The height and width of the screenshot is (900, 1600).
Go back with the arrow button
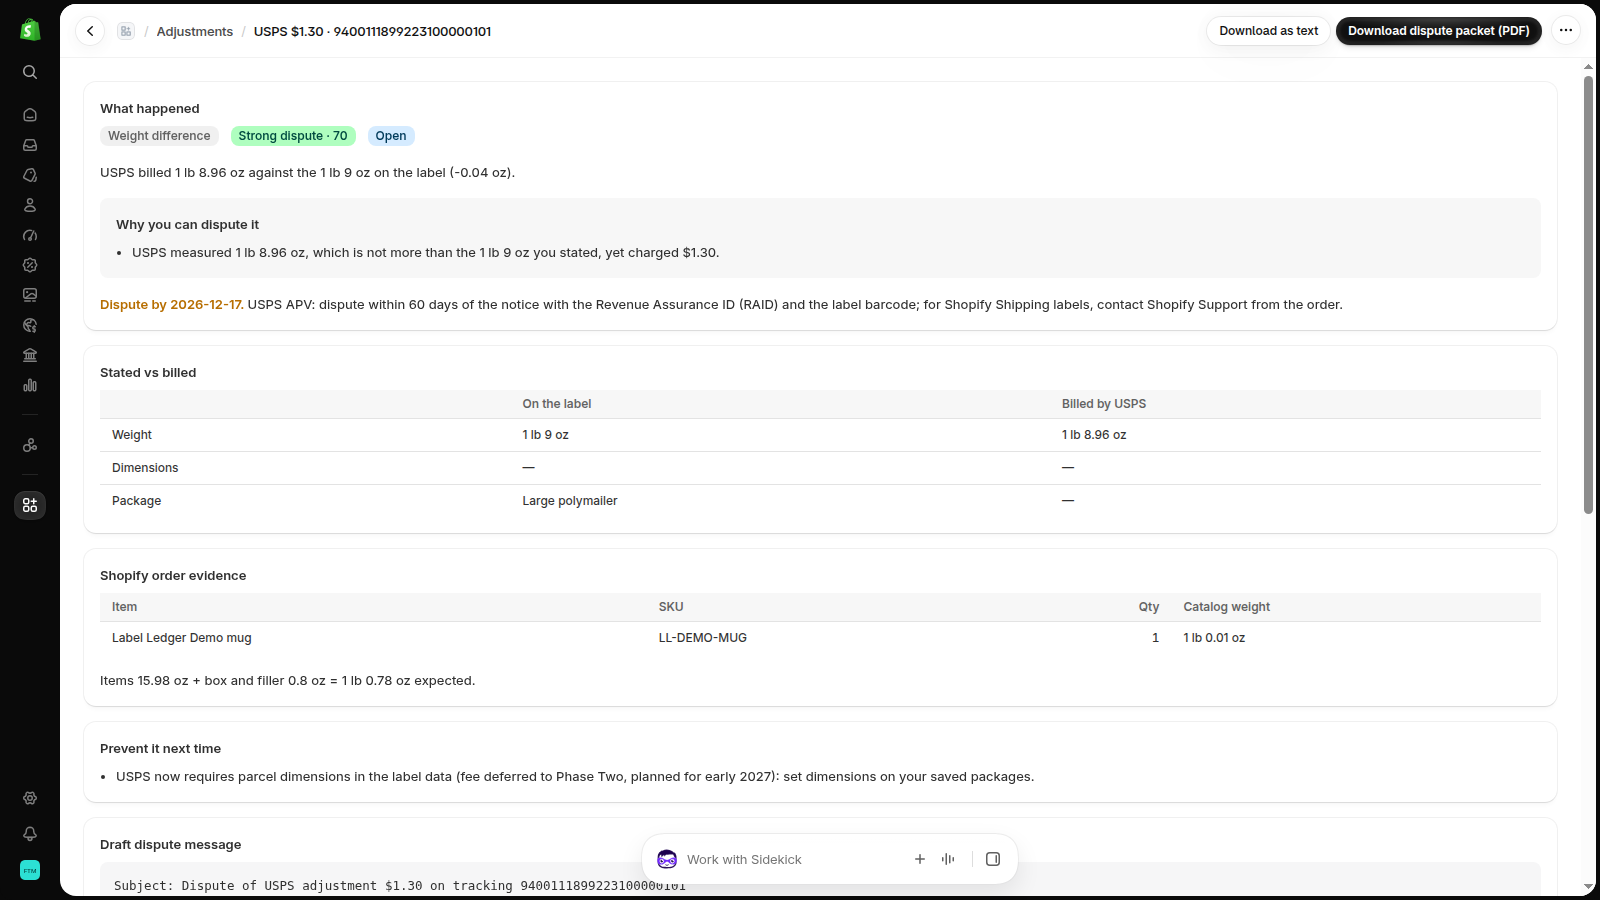coord(90,31)
